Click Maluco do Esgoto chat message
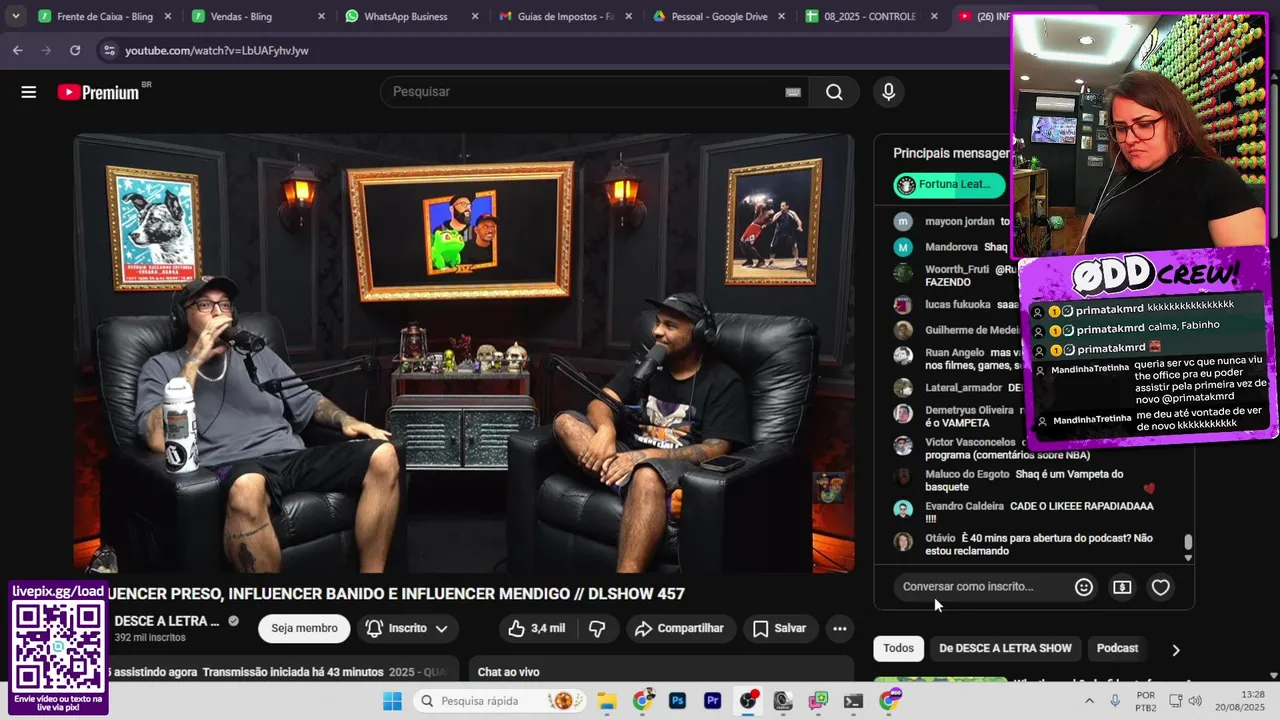Viewport: 1280px width, 720px height. pos(1024,480)
